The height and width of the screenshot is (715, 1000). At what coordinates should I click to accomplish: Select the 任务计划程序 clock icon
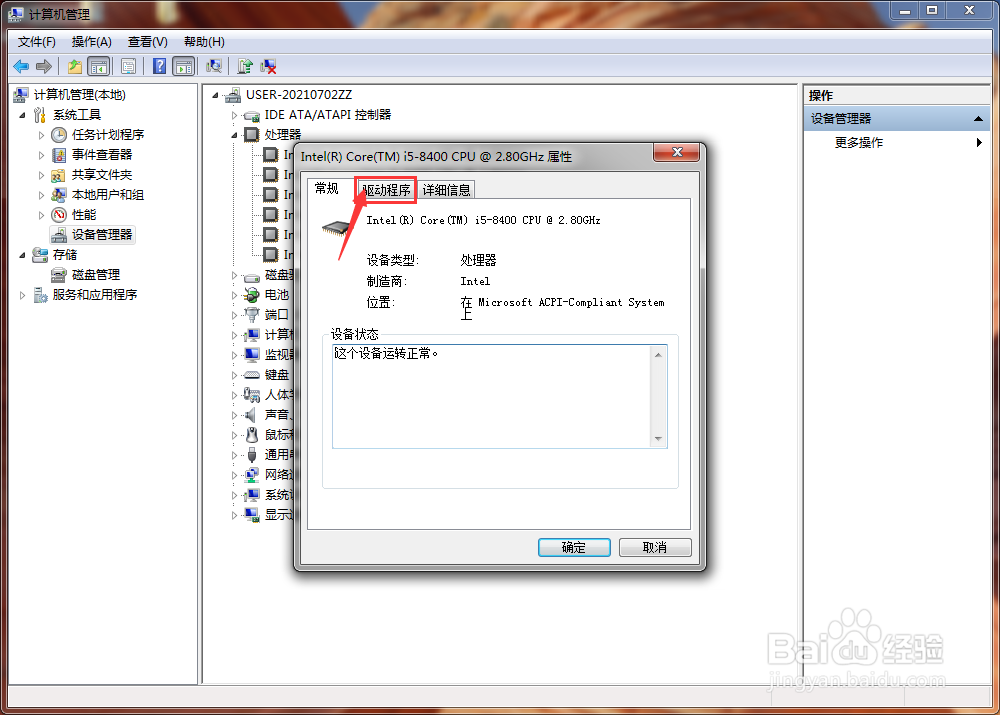point(59,135)
